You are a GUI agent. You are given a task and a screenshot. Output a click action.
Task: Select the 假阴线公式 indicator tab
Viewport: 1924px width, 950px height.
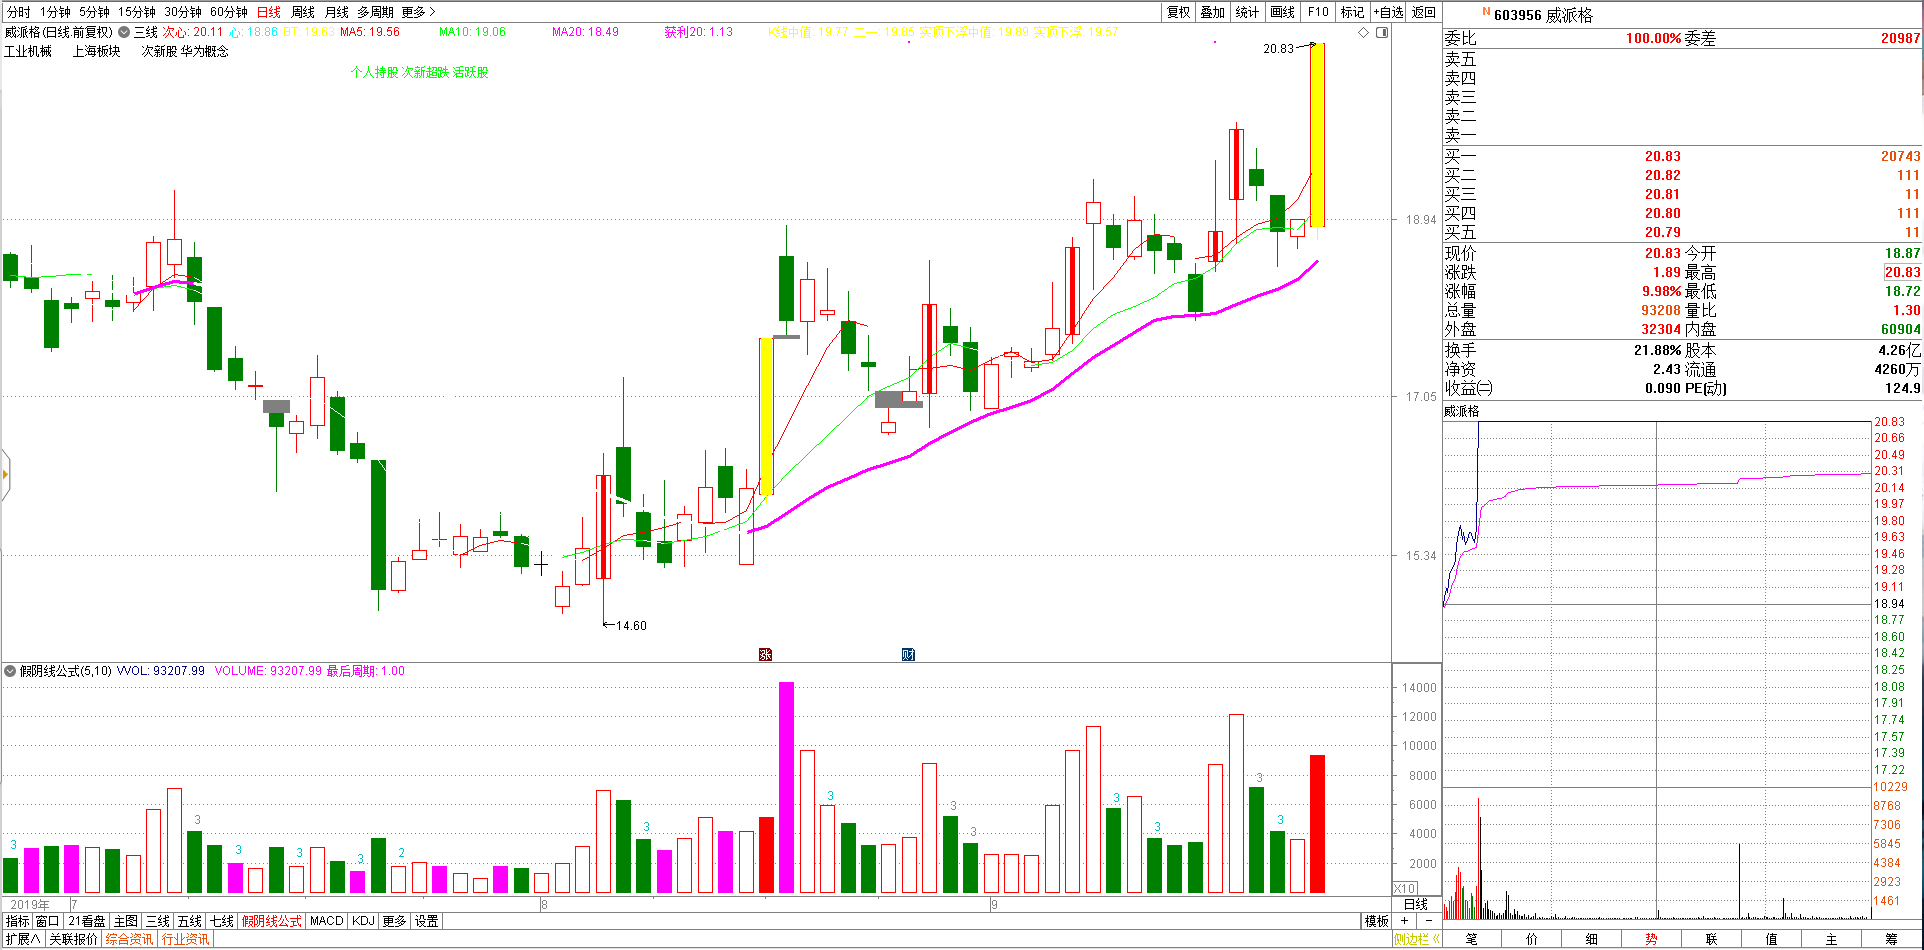click(x=272, y=921)
